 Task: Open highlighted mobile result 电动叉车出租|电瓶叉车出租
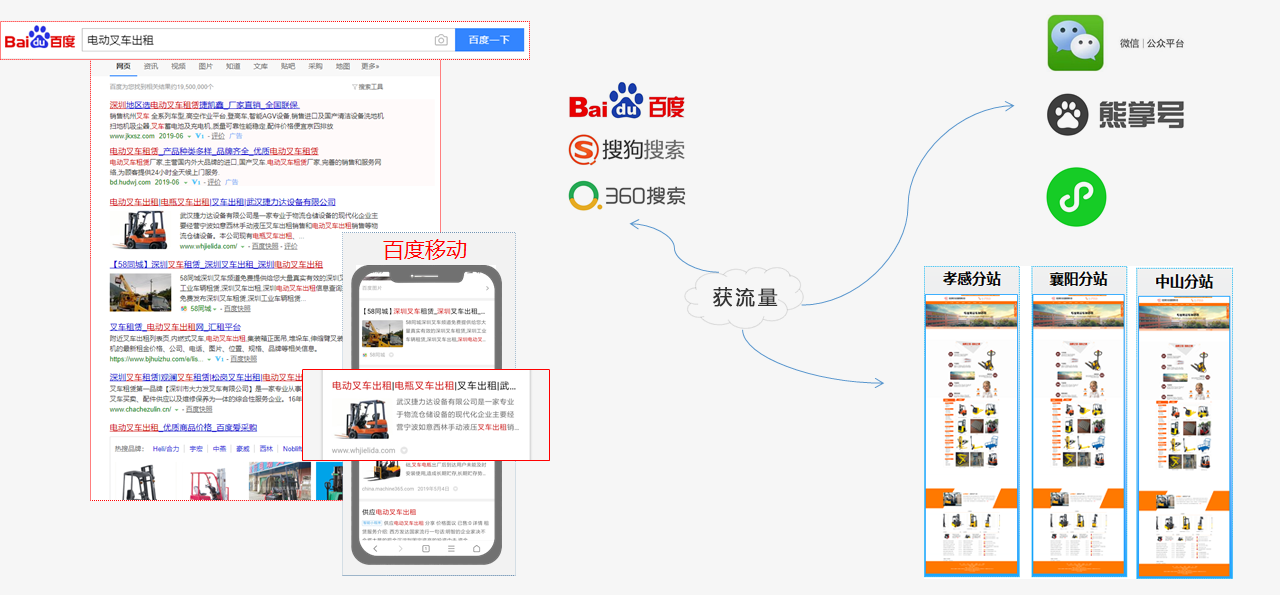424,386
